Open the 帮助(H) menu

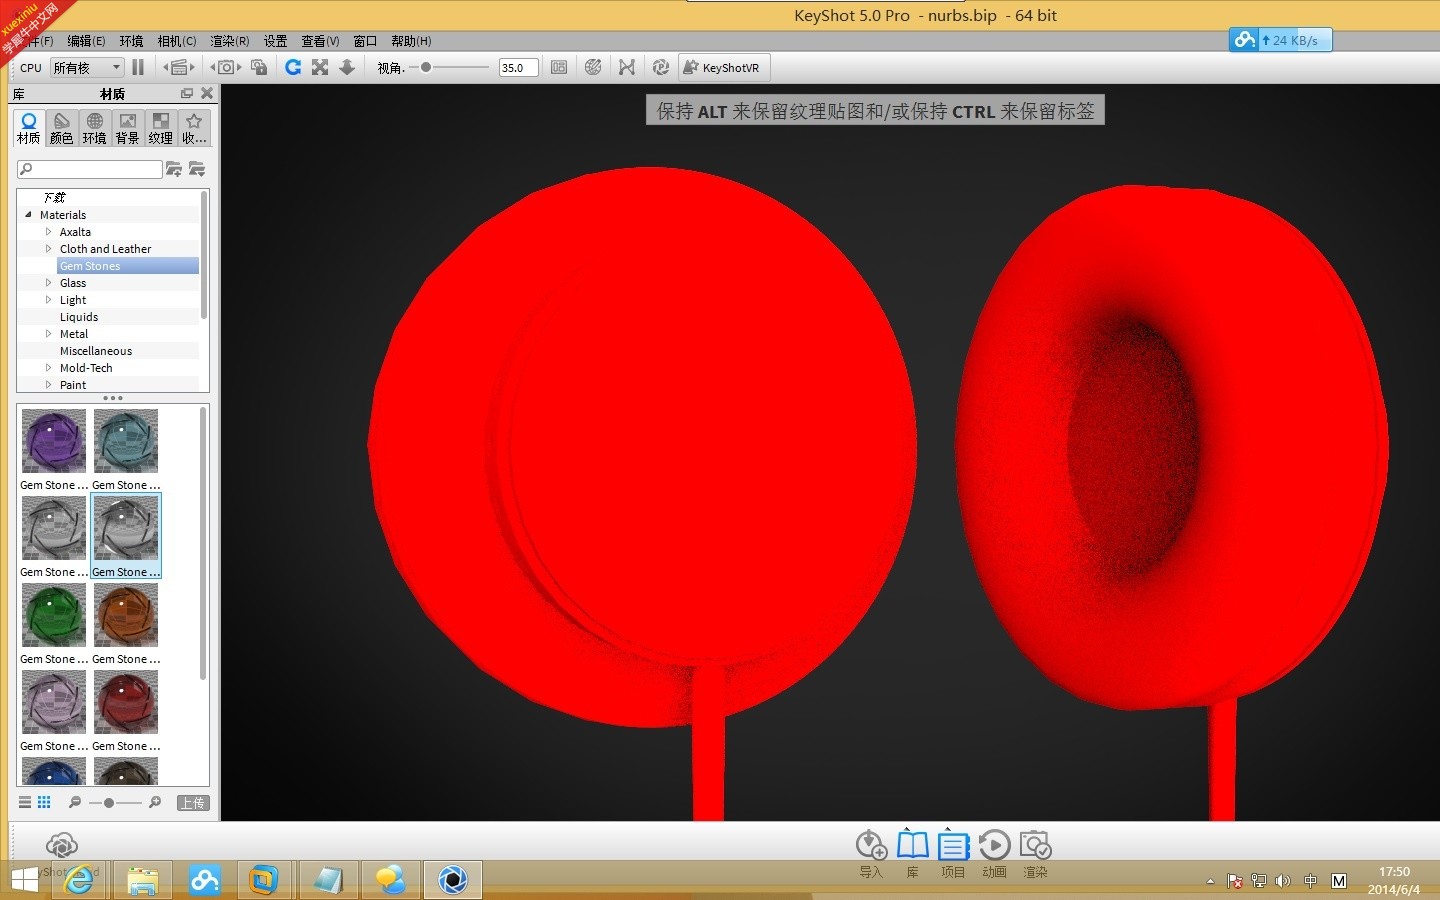pyautogui.click(x=411, y=41)
